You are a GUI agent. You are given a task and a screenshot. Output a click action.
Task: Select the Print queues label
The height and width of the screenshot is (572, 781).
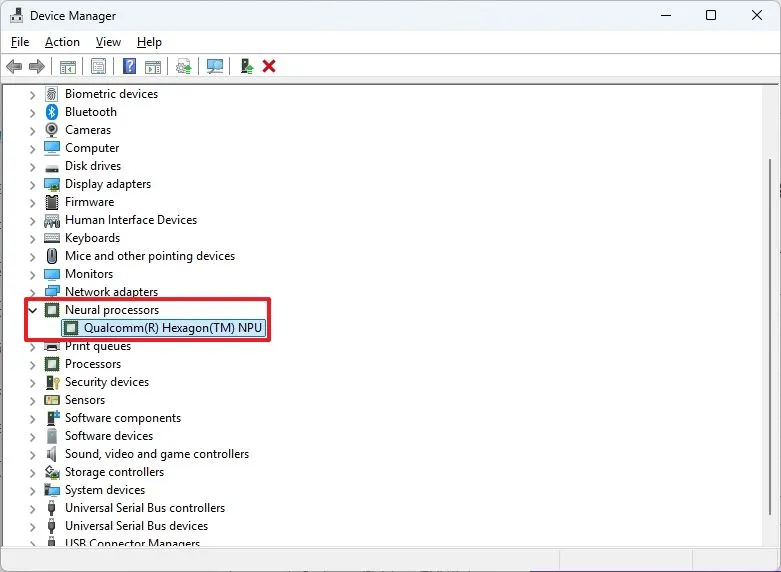(x=98, y=346)
